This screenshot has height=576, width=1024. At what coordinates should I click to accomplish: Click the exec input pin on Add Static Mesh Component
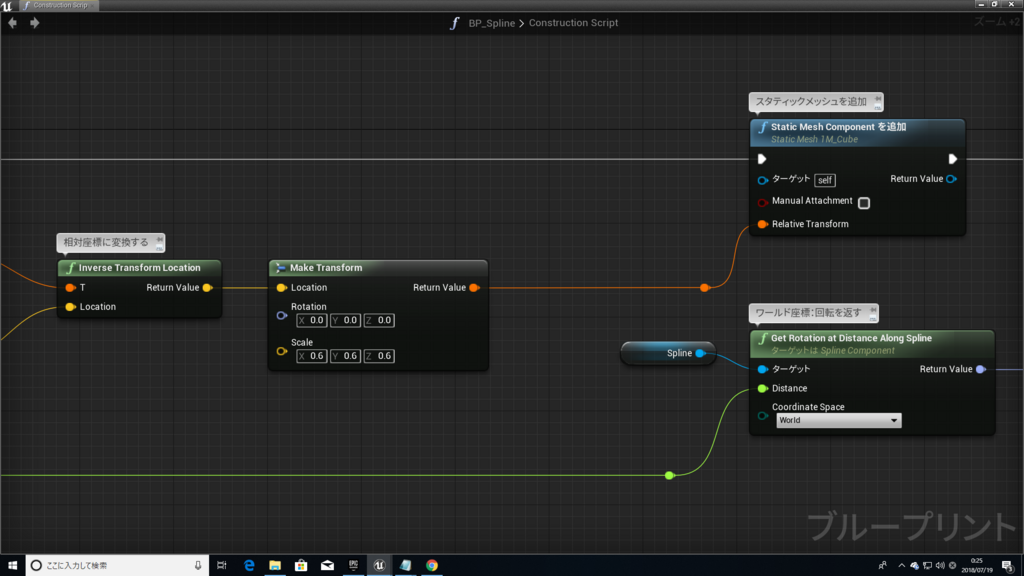pyautogui.click(x=762, y=159)
